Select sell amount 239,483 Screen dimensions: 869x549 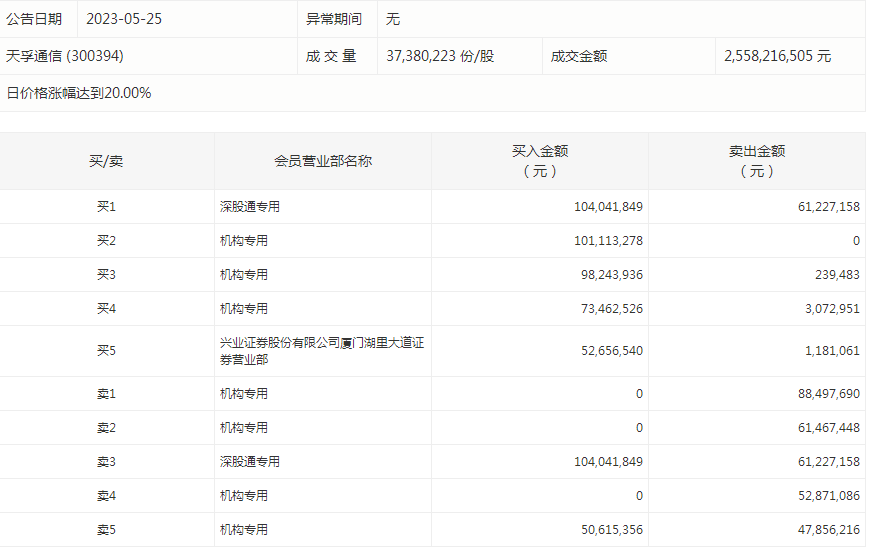(x=837, y=274)
